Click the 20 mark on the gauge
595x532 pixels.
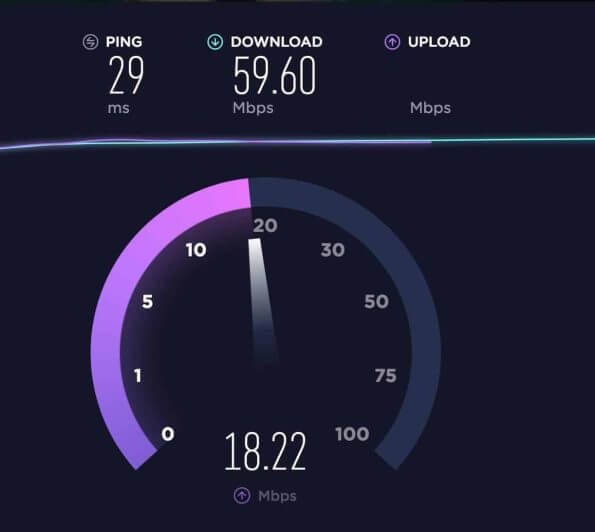pyautogui.click(x=265, y=225)
